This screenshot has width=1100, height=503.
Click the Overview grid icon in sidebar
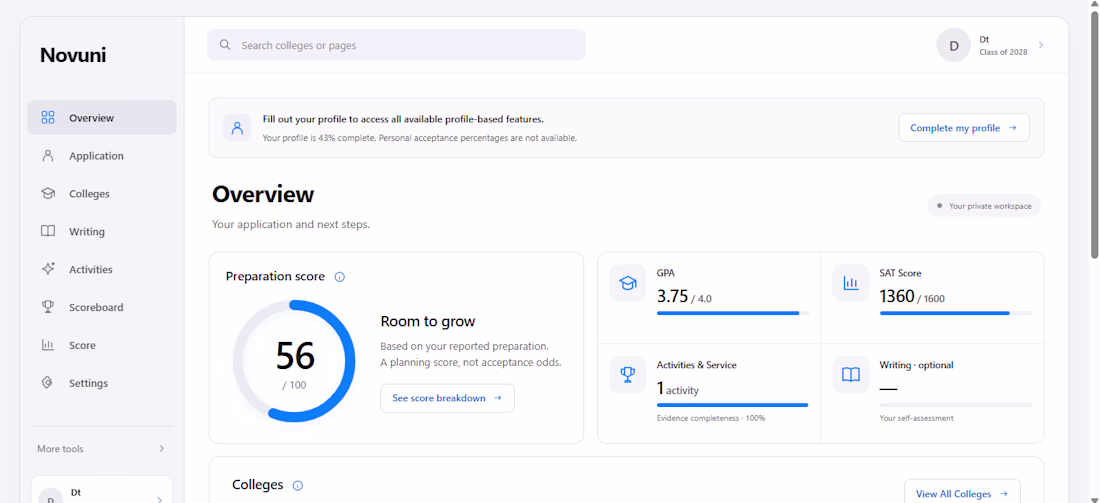point(48,117)
